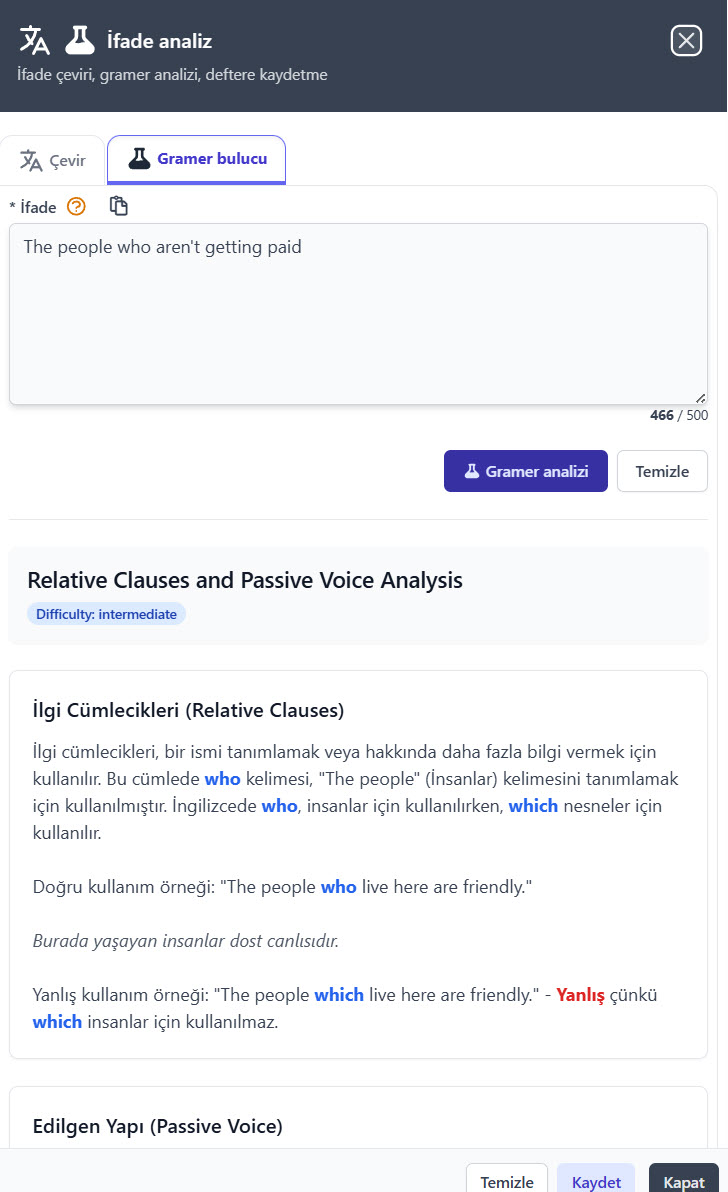This screenshot has width=728, height=1192.
Task: Click the translate icon in the header
Action: (34, 40)
